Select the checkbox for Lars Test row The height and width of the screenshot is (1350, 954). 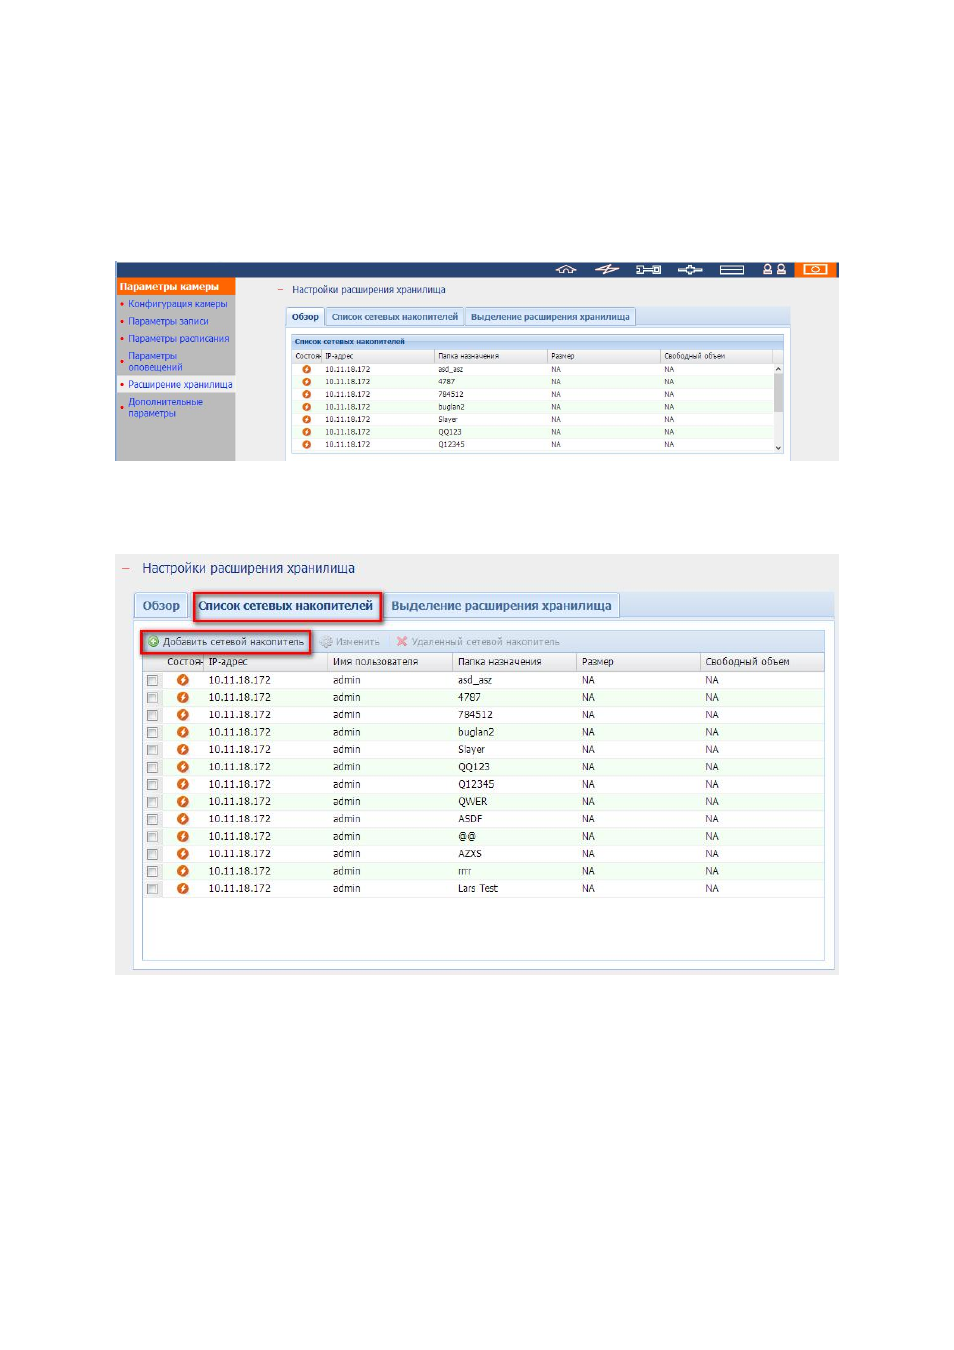point(153,889)
